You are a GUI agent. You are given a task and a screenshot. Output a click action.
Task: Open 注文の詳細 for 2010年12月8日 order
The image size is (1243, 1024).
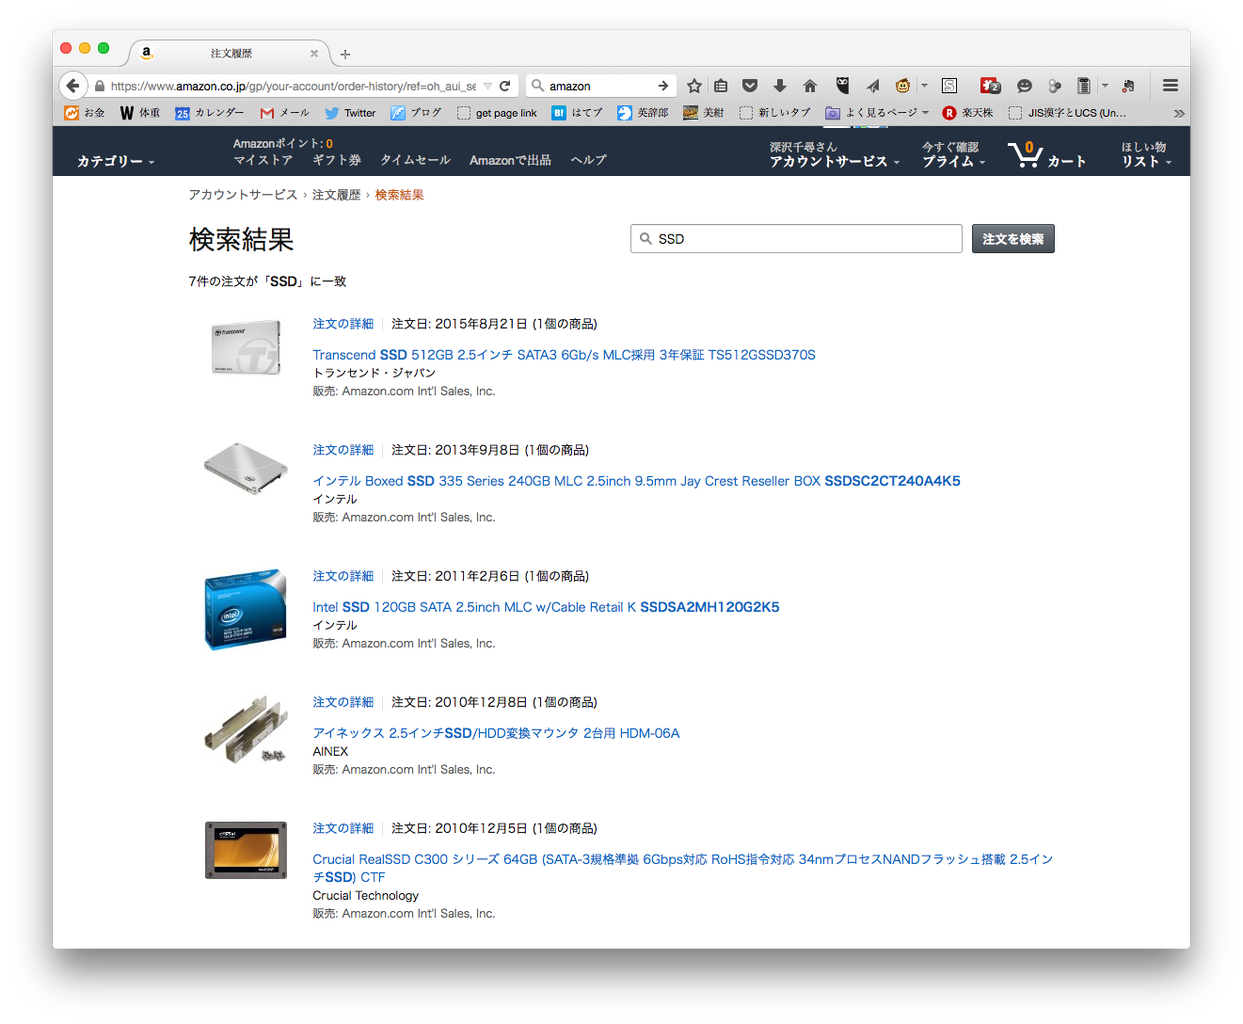click(x=343, y=702)
